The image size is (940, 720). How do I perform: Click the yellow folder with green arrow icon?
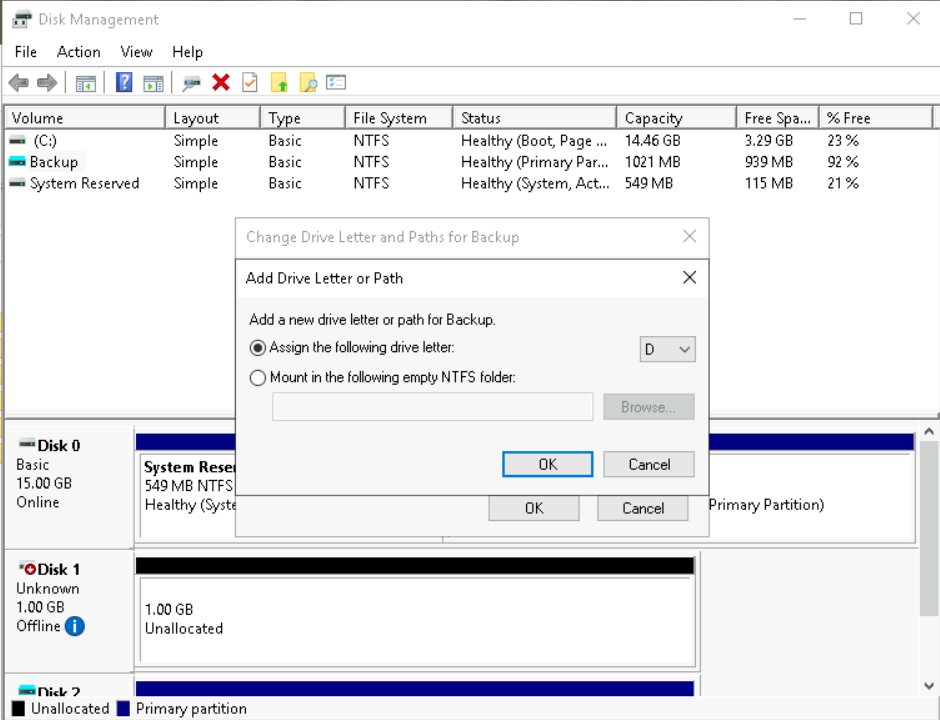(x=279, y=82)
